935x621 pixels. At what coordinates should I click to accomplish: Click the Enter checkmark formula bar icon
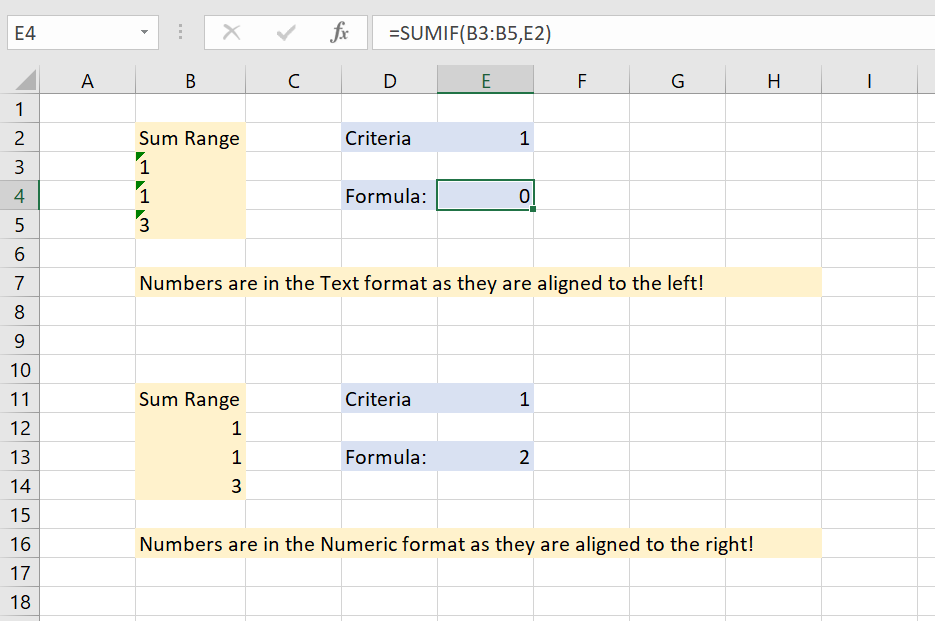tap(286, 33)
